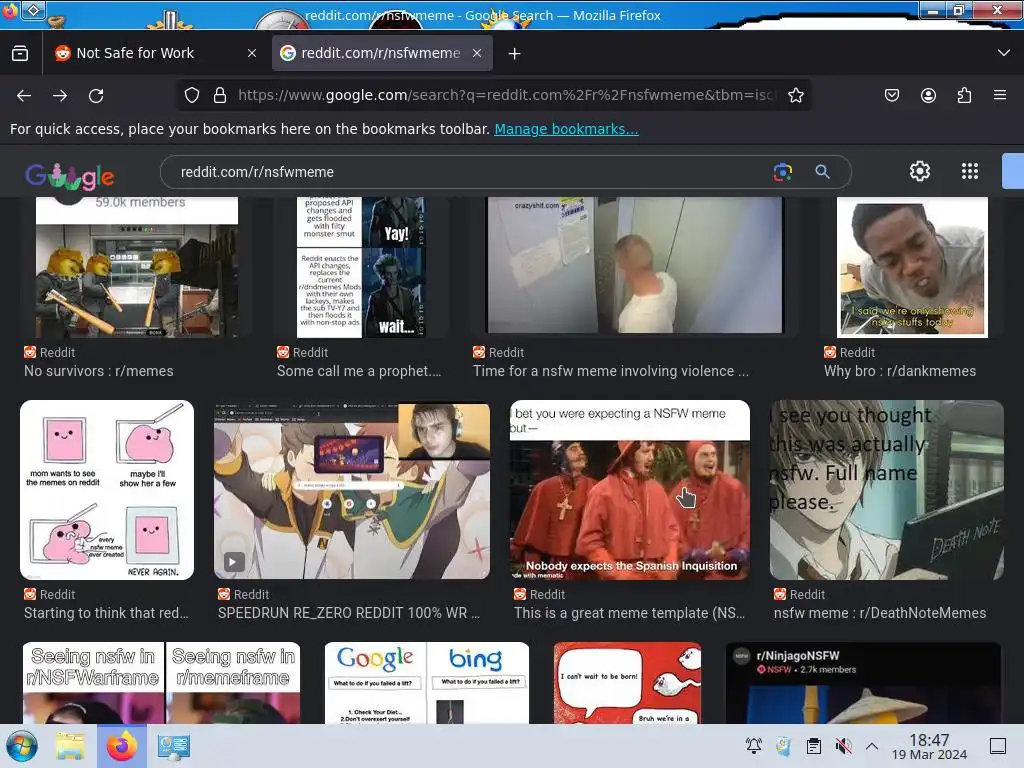The width and height of the screenshot is (1024, 768).
Task: Open the Firefox hamburger application menu
Action: [1000, 95]
